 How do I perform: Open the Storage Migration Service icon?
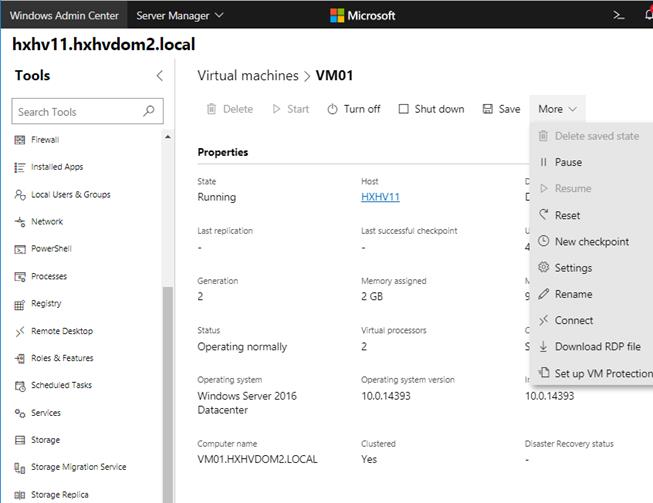20,468
